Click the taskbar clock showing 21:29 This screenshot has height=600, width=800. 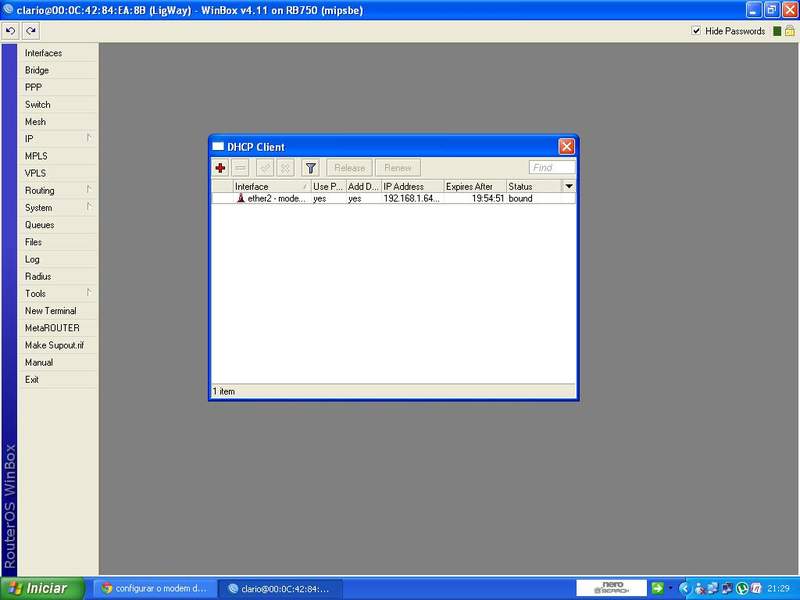(779, 588)
